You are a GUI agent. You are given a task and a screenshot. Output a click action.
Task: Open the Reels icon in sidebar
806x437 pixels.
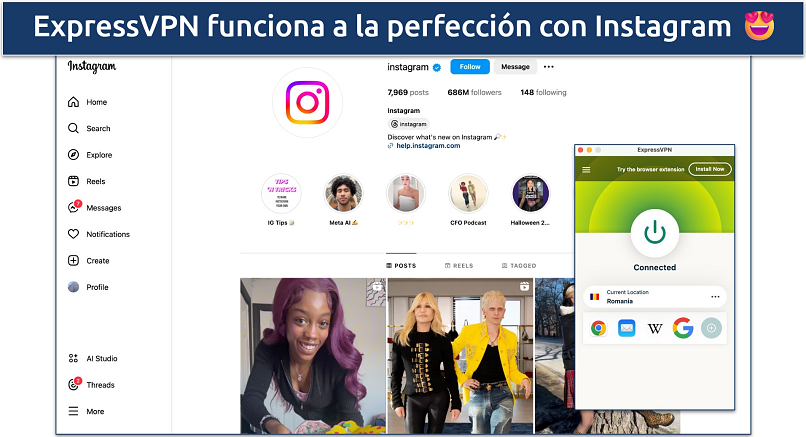[x=74, y=181]
